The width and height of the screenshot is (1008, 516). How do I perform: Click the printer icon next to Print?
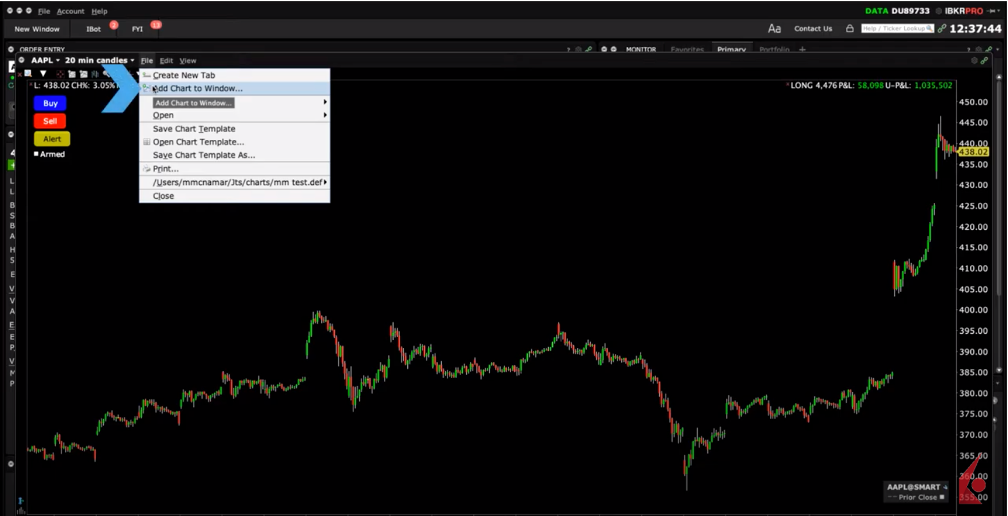[x=146, y=169]
